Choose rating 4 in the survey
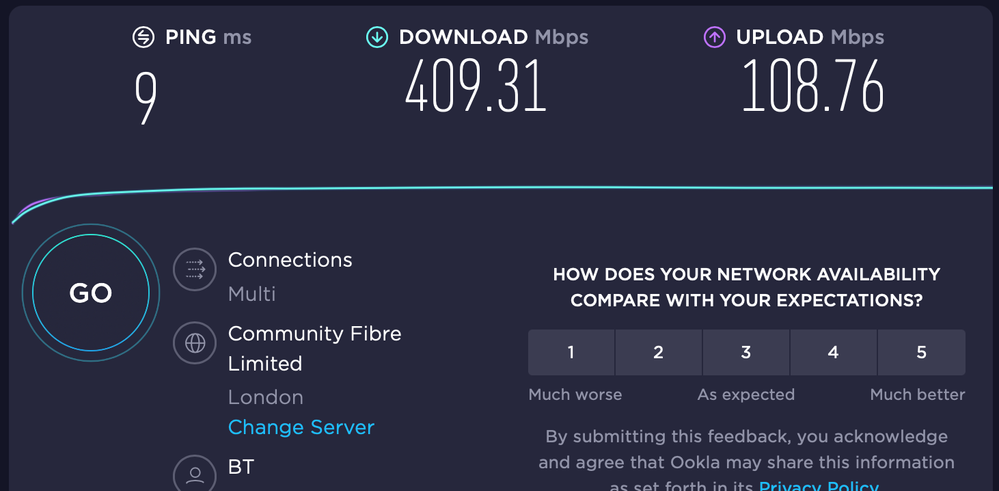Screen dimensions: 999x491 click(x=833, y=352)
